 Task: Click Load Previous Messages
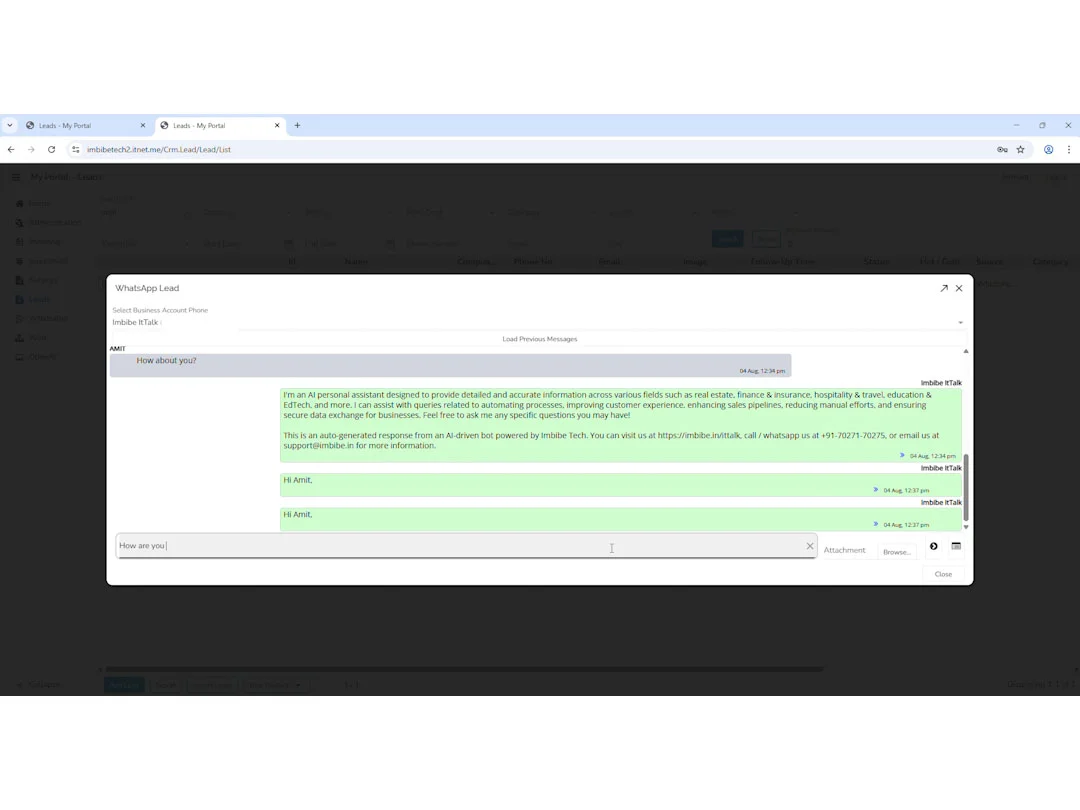[x=540, y=339]
